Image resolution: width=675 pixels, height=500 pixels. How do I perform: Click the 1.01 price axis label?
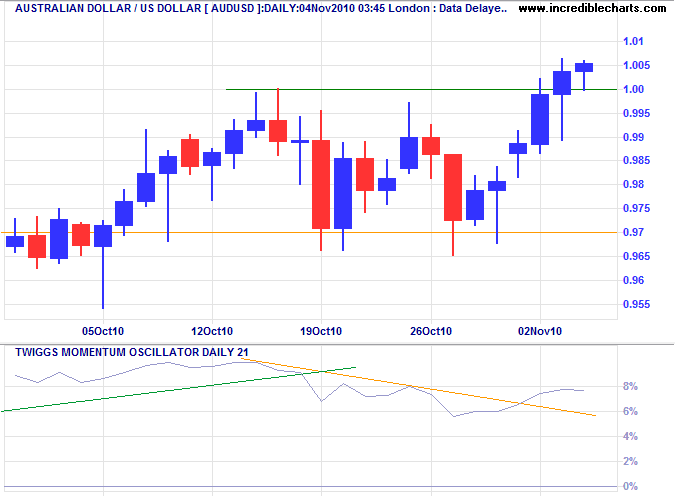(x=633, y=41)
